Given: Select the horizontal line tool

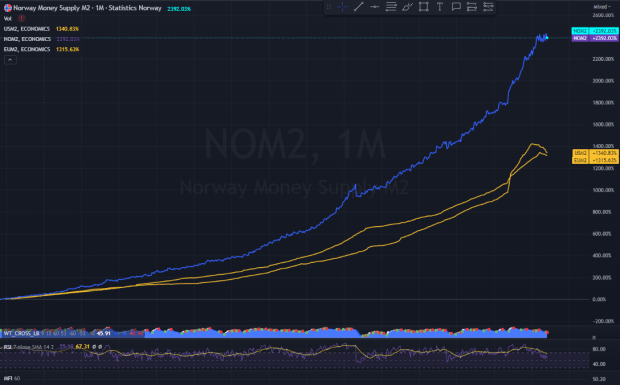Looking at the screenshot, I should pyautogui.click(x=374, y=7).
